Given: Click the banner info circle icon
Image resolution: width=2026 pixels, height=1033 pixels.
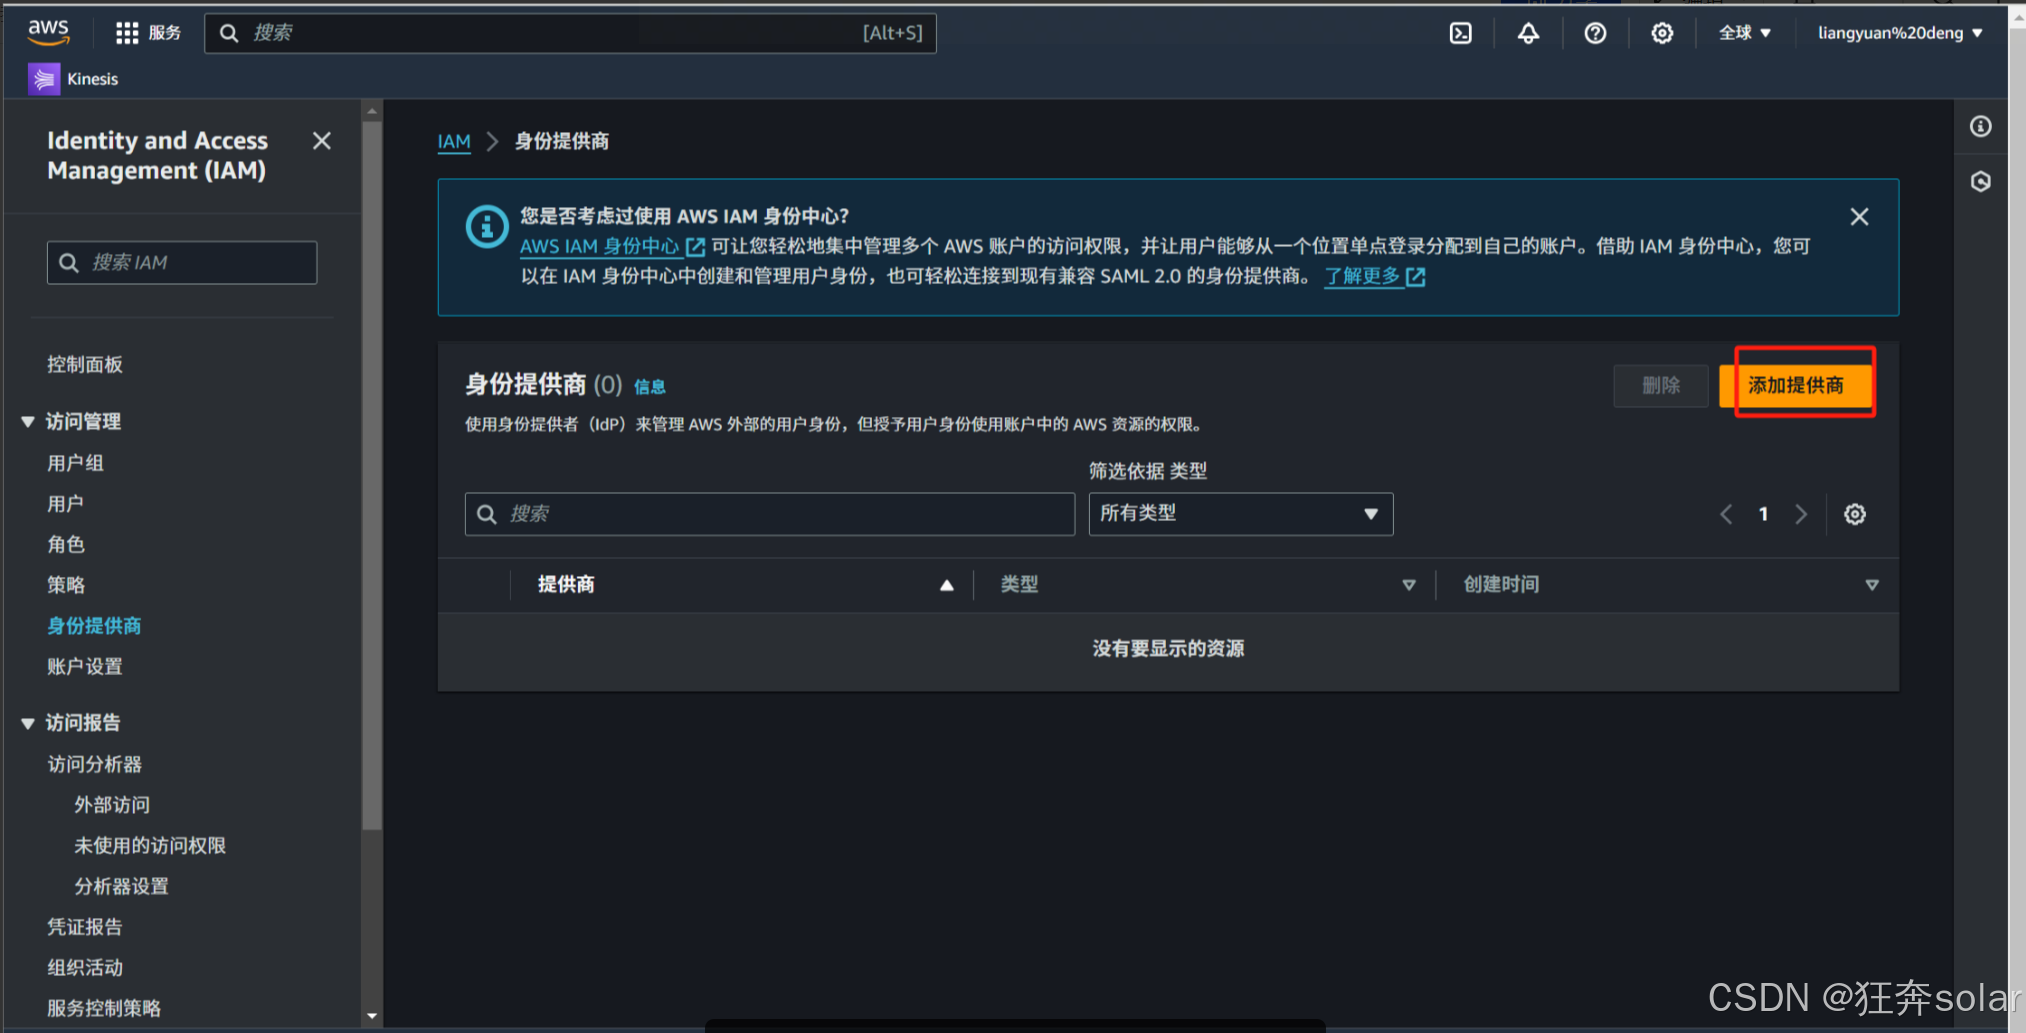Looking at the screenshot, I should 487,227.
